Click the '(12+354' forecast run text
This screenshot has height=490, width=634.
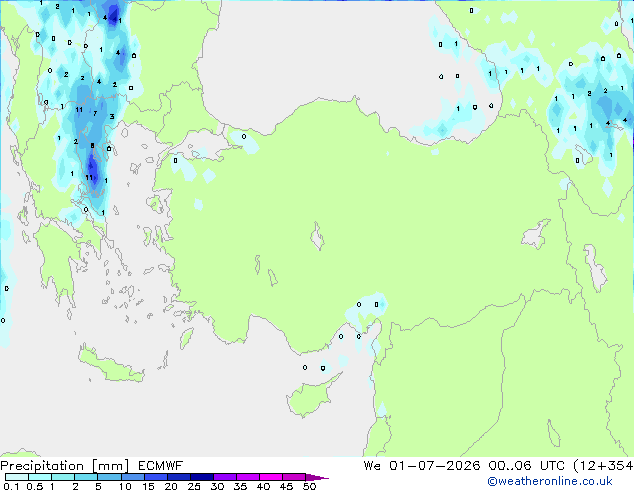pos(603,466)
